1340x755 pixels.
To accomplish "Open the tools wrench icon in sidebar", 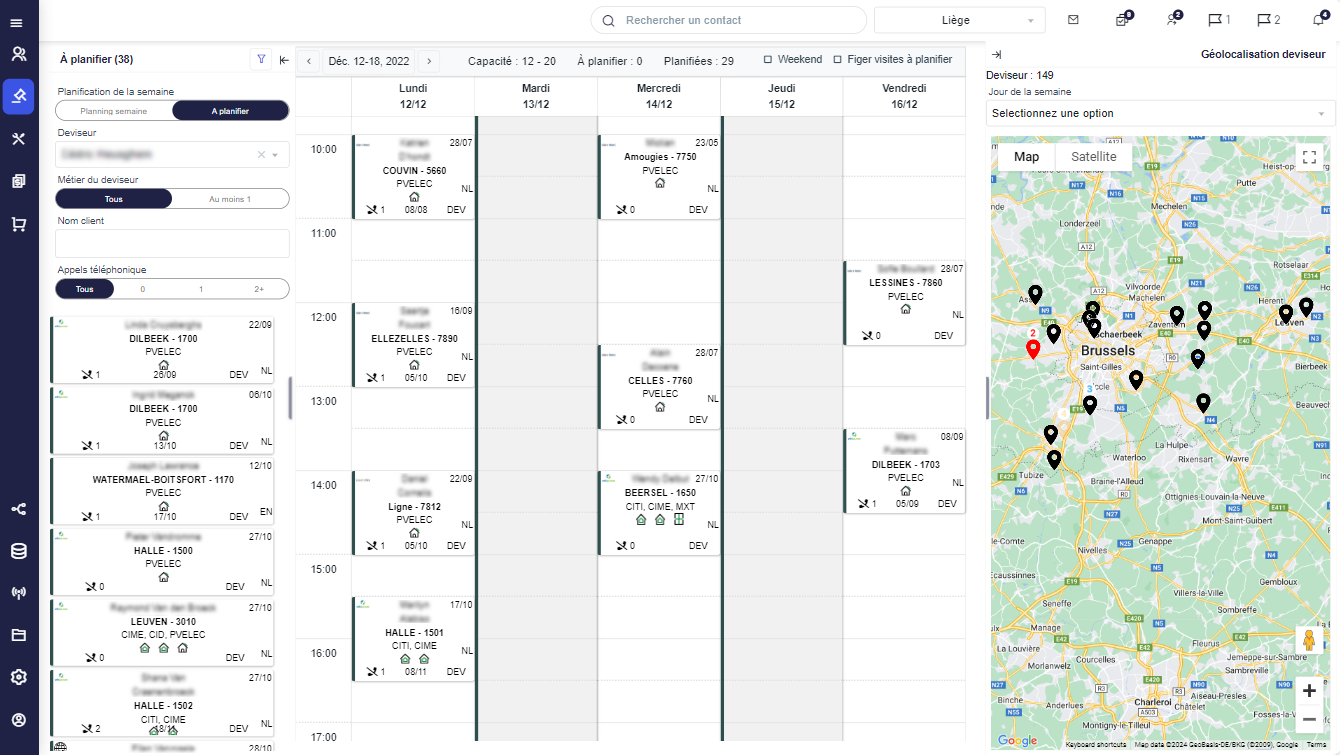I will (x=18, y=139).
